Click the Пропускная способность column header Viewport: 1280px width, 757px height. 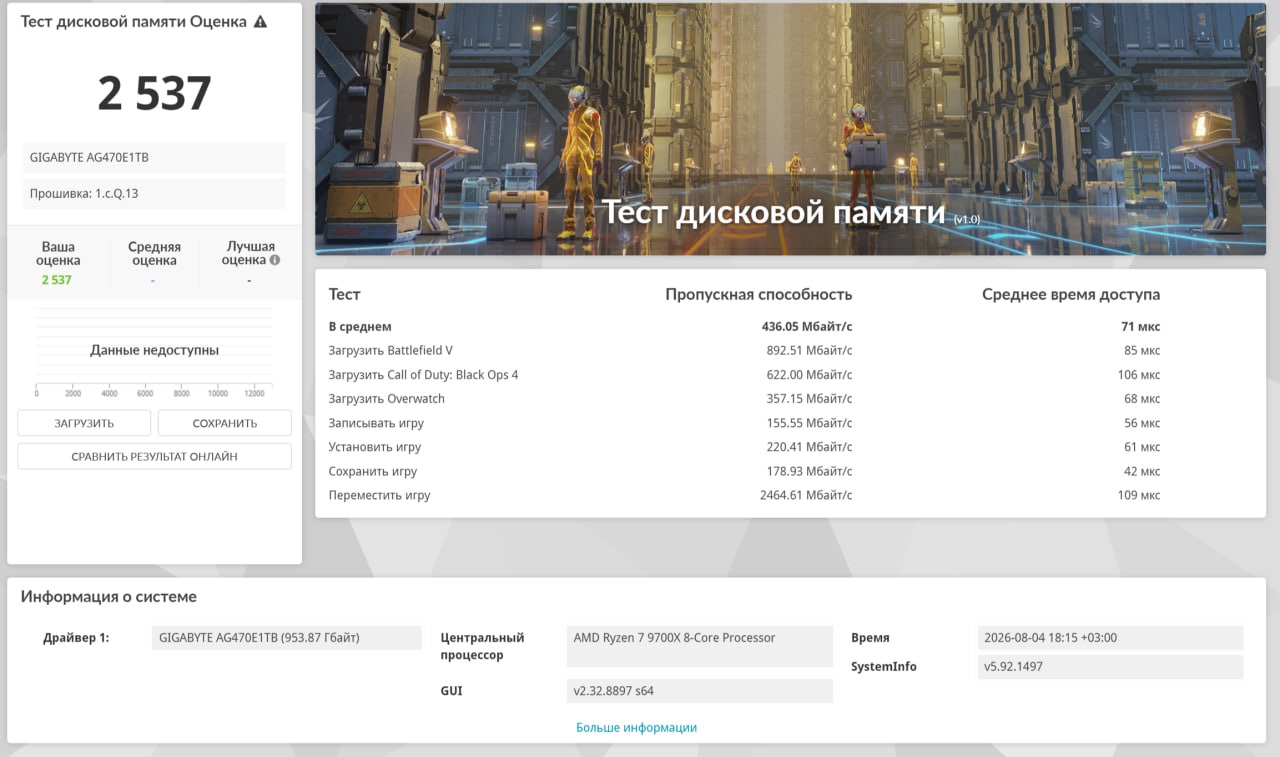pyautogui.click(x=759, y=294)
